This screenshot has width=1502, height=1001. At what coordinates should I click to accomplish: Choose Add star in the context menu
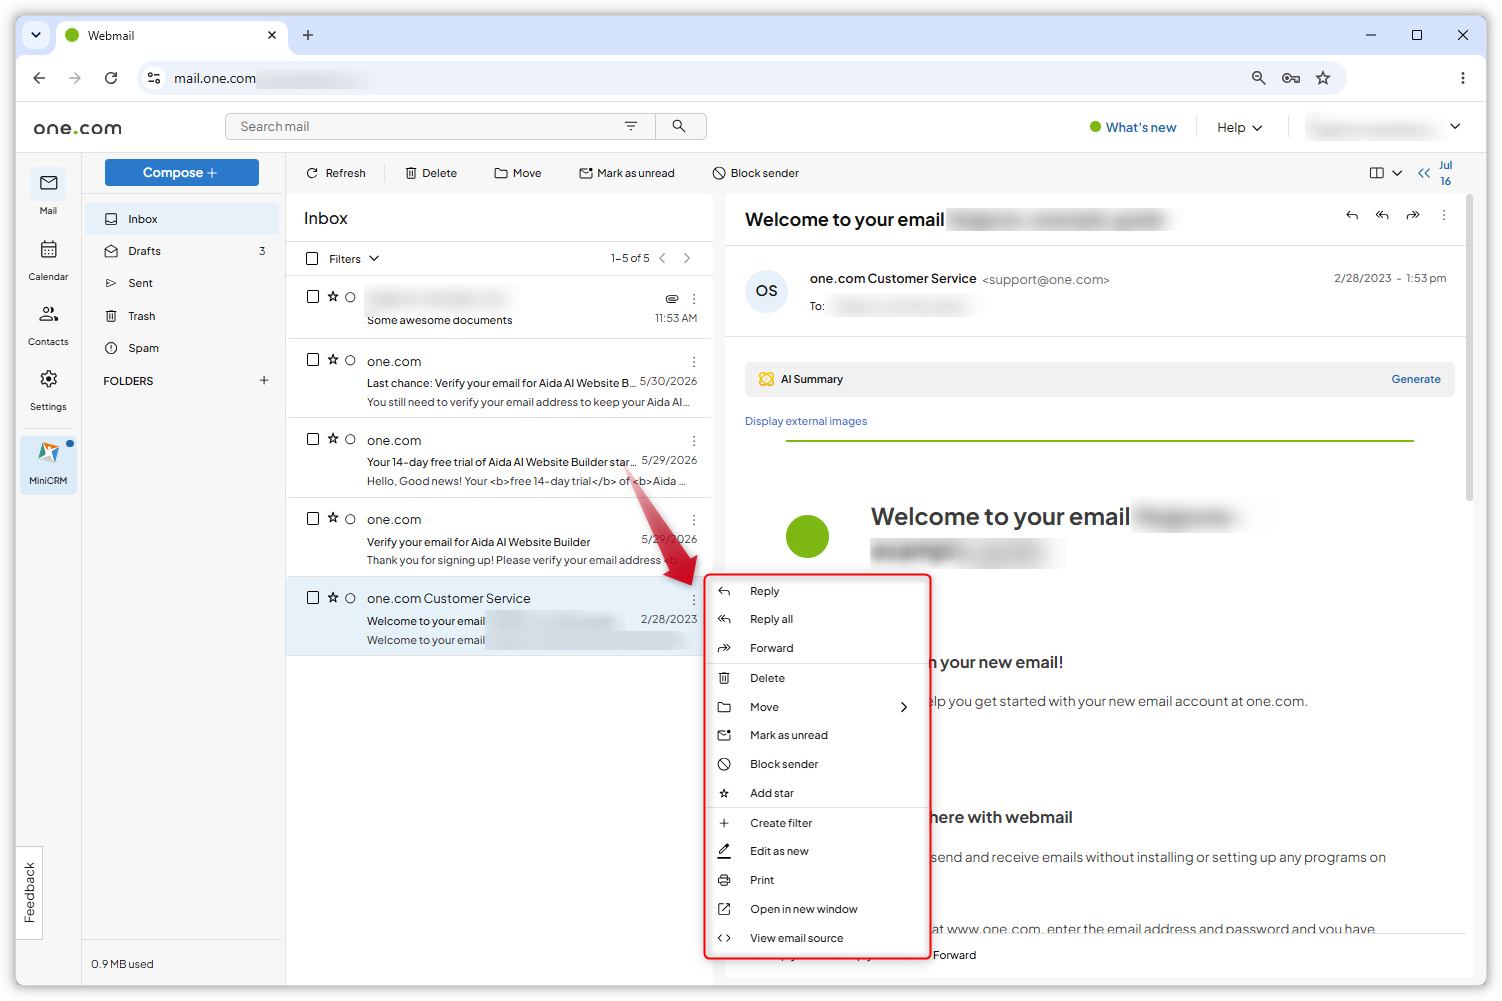[x=818, y=793]
